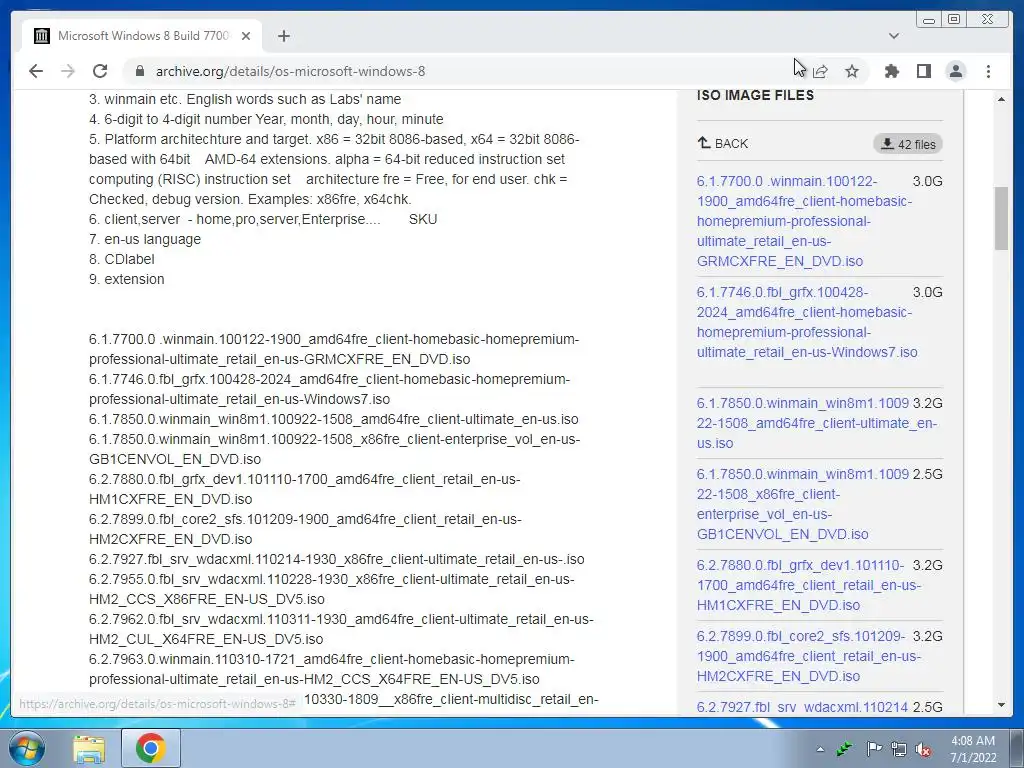The width and height of the screenshot is (1024, 768).
Task: Click the Chrome taskbar icon
Action: (151, 748)
